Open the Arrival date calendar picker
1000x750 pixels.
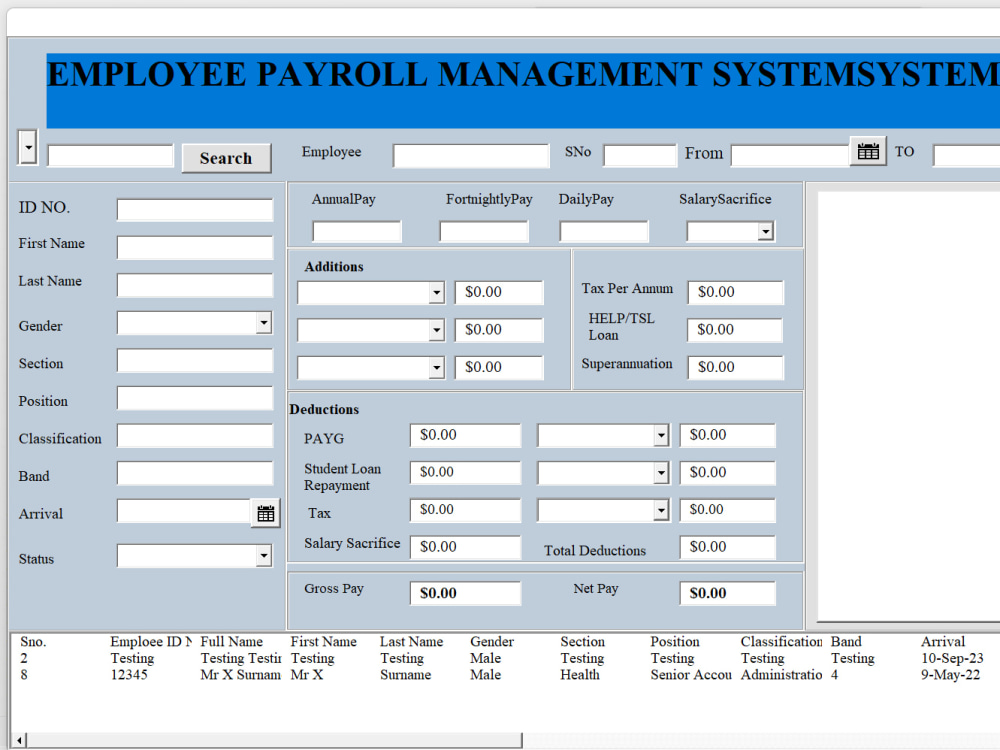point(266,513)
